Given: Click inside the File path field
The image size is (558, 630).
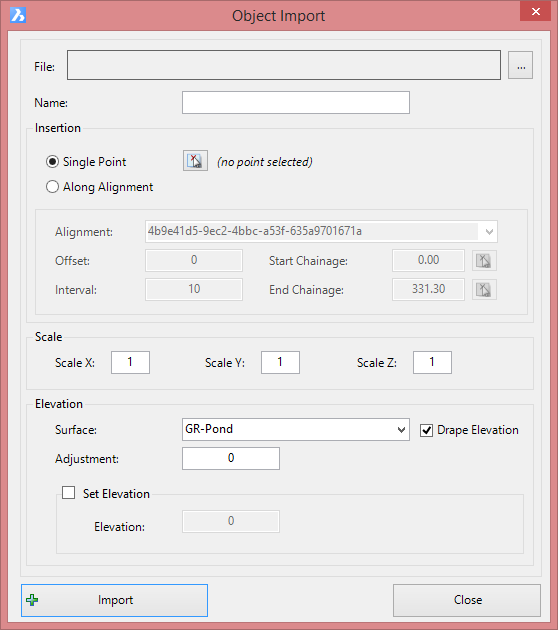Looking at the screenshot, I should [x=284, y=65].
